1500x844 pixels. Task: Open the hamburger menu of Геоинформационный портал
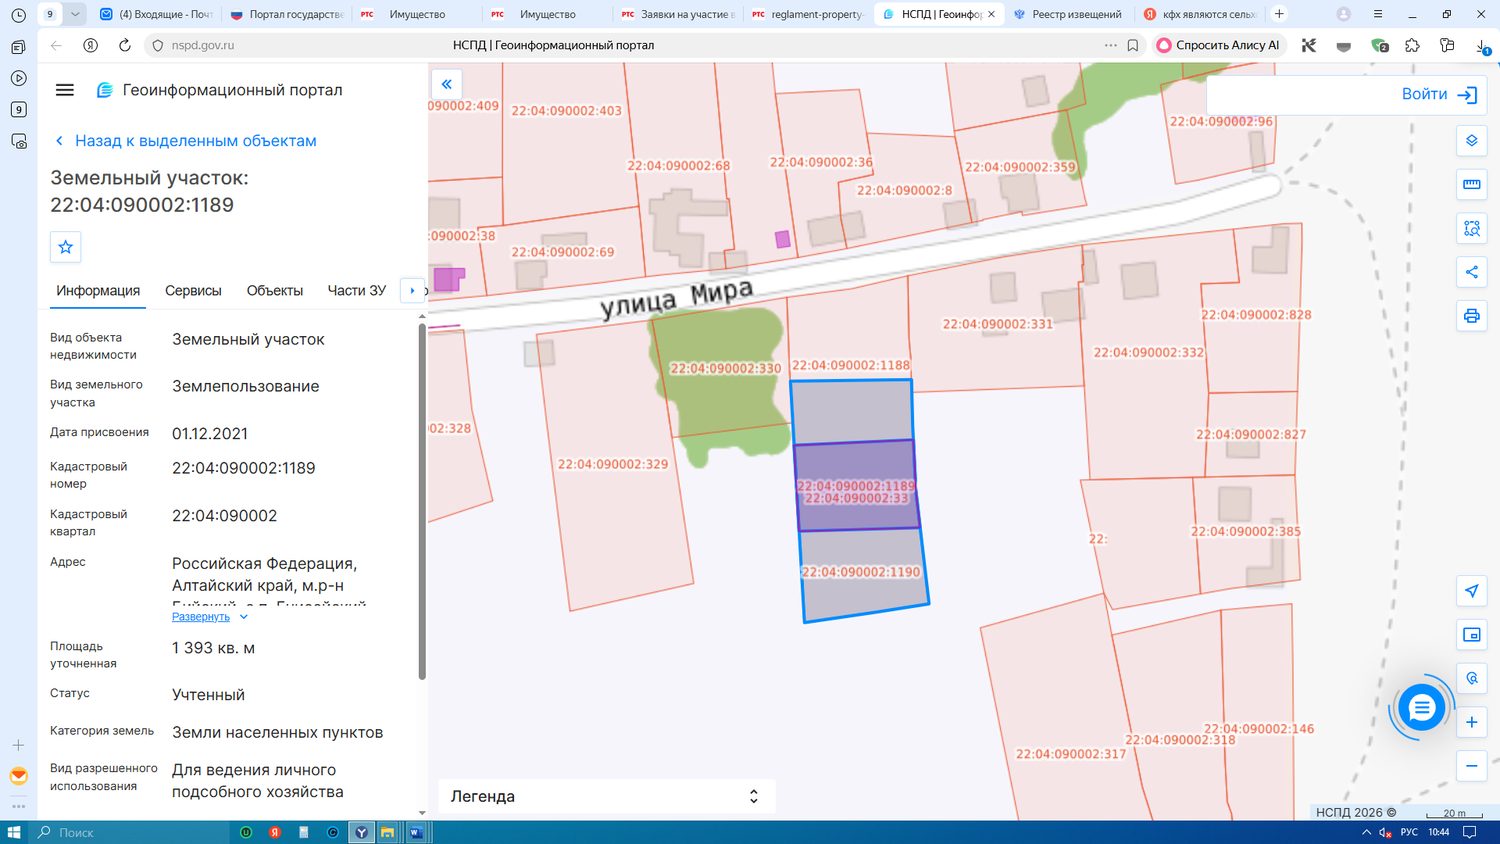[x=65, y=90]
